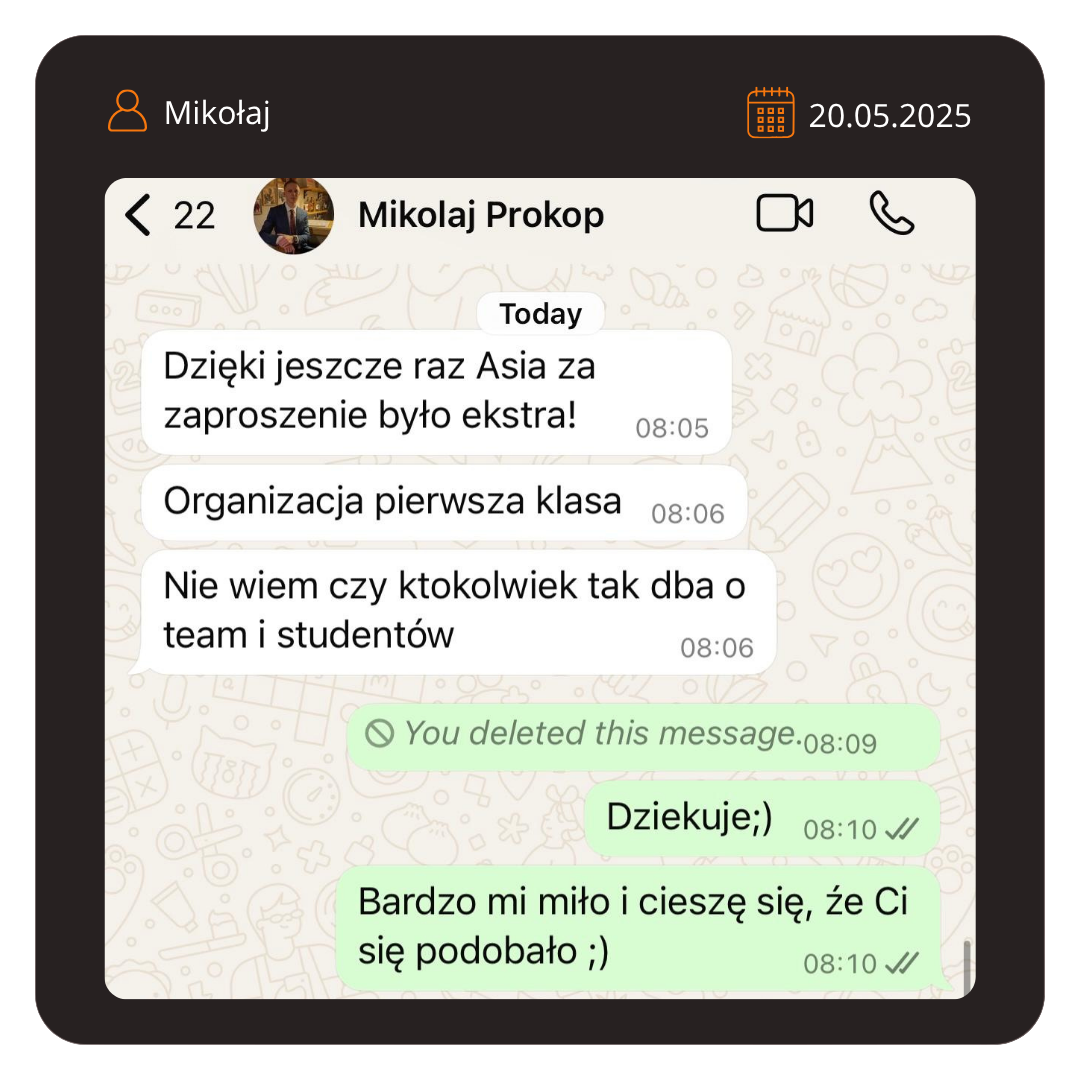
Task: Start a voice call via phone icon
Action: 891,213
